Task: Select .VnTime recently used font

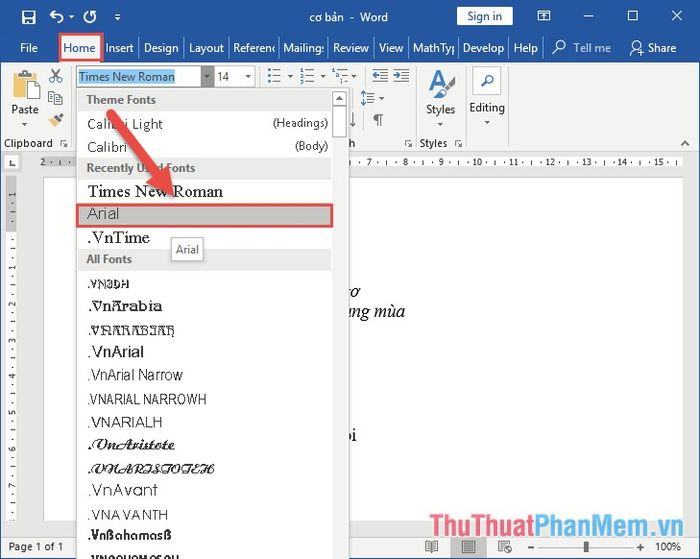Action: (204, 238)
